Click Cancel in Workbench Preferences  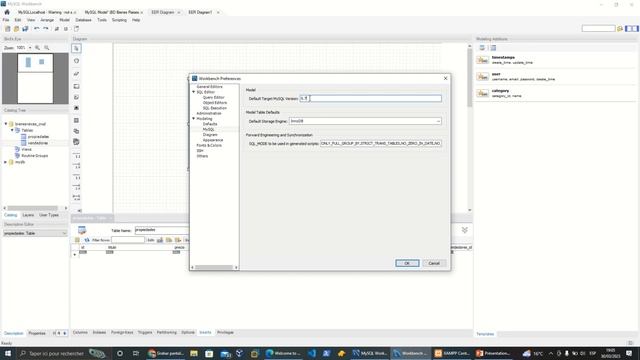pos(434,263)
